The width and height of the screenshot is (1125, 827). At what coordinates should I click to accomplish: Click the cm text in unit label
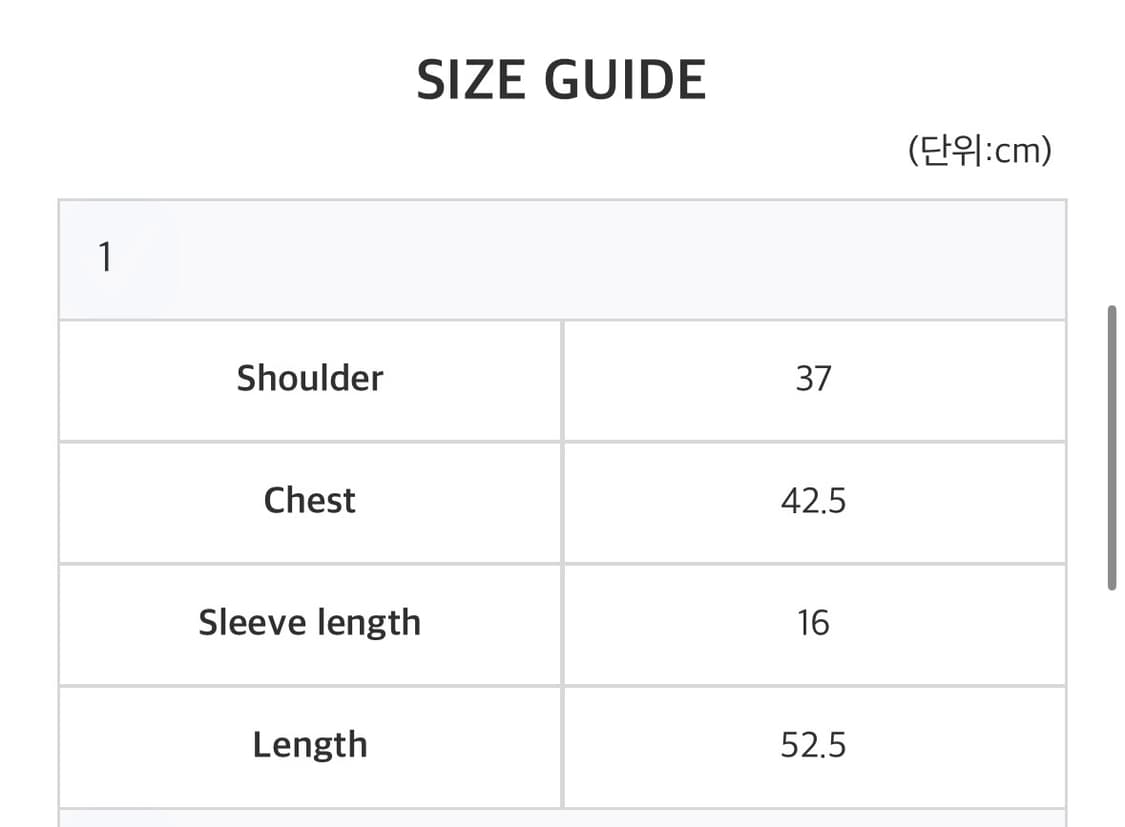[1017, 151]
